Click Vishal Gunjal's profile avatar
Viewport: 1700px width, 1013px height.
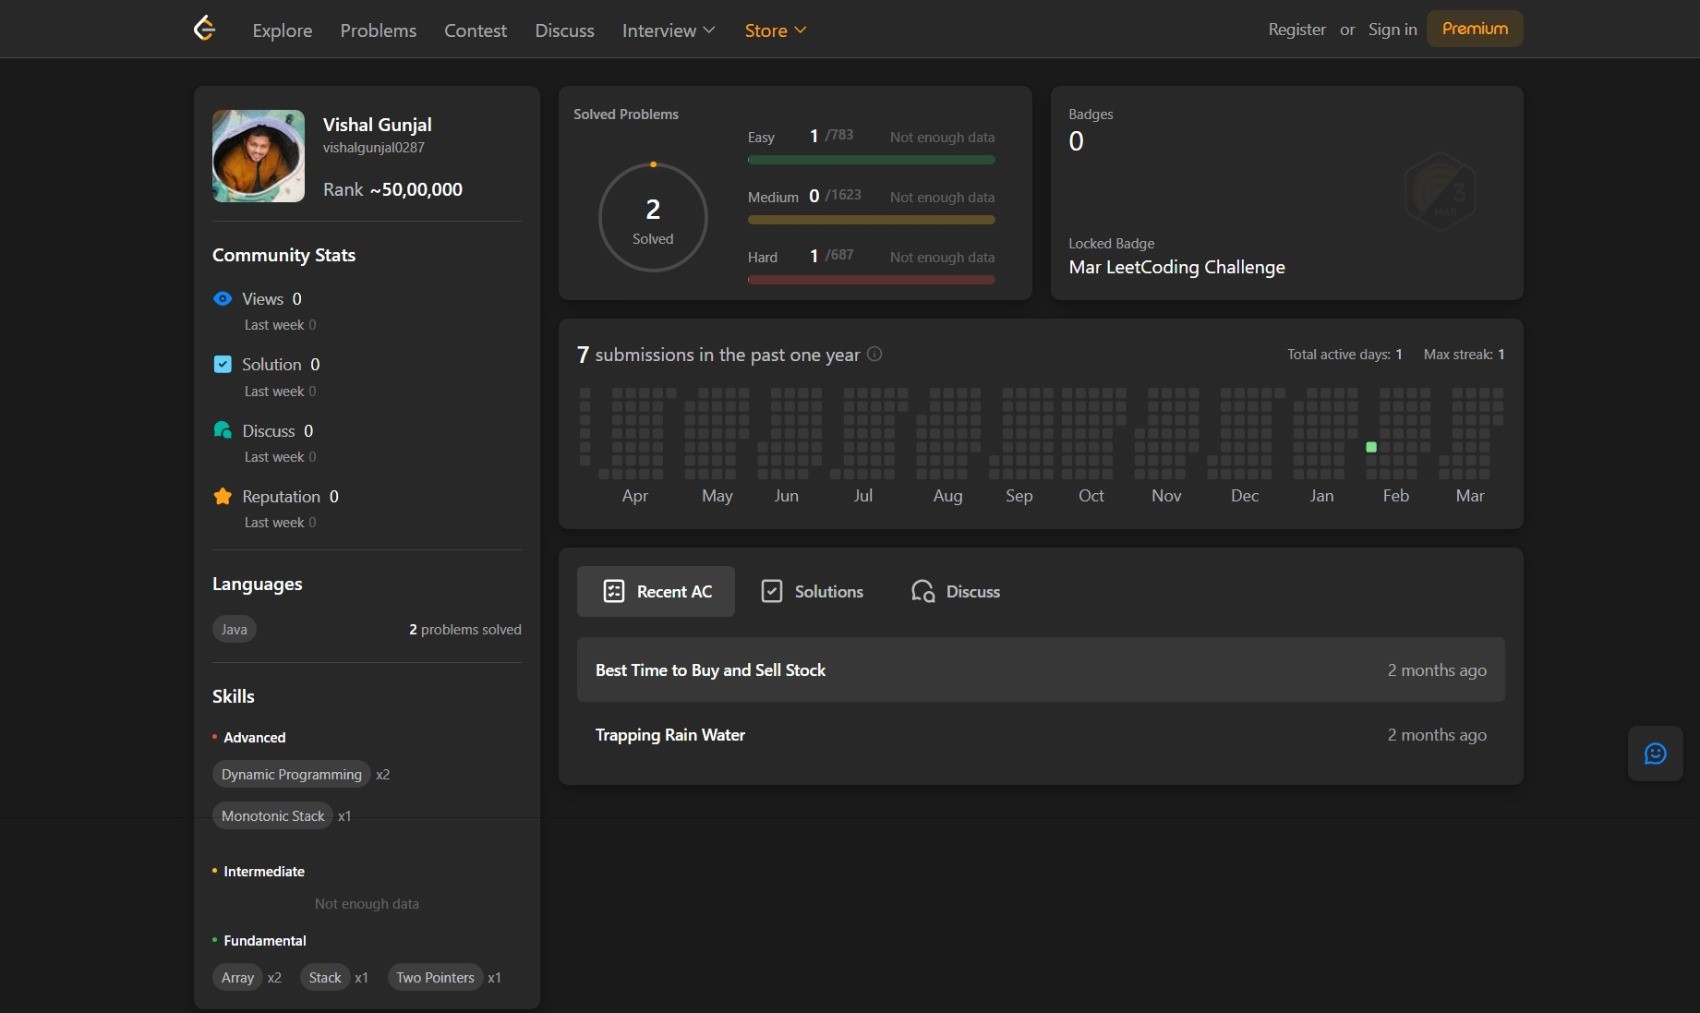[259, 156]
